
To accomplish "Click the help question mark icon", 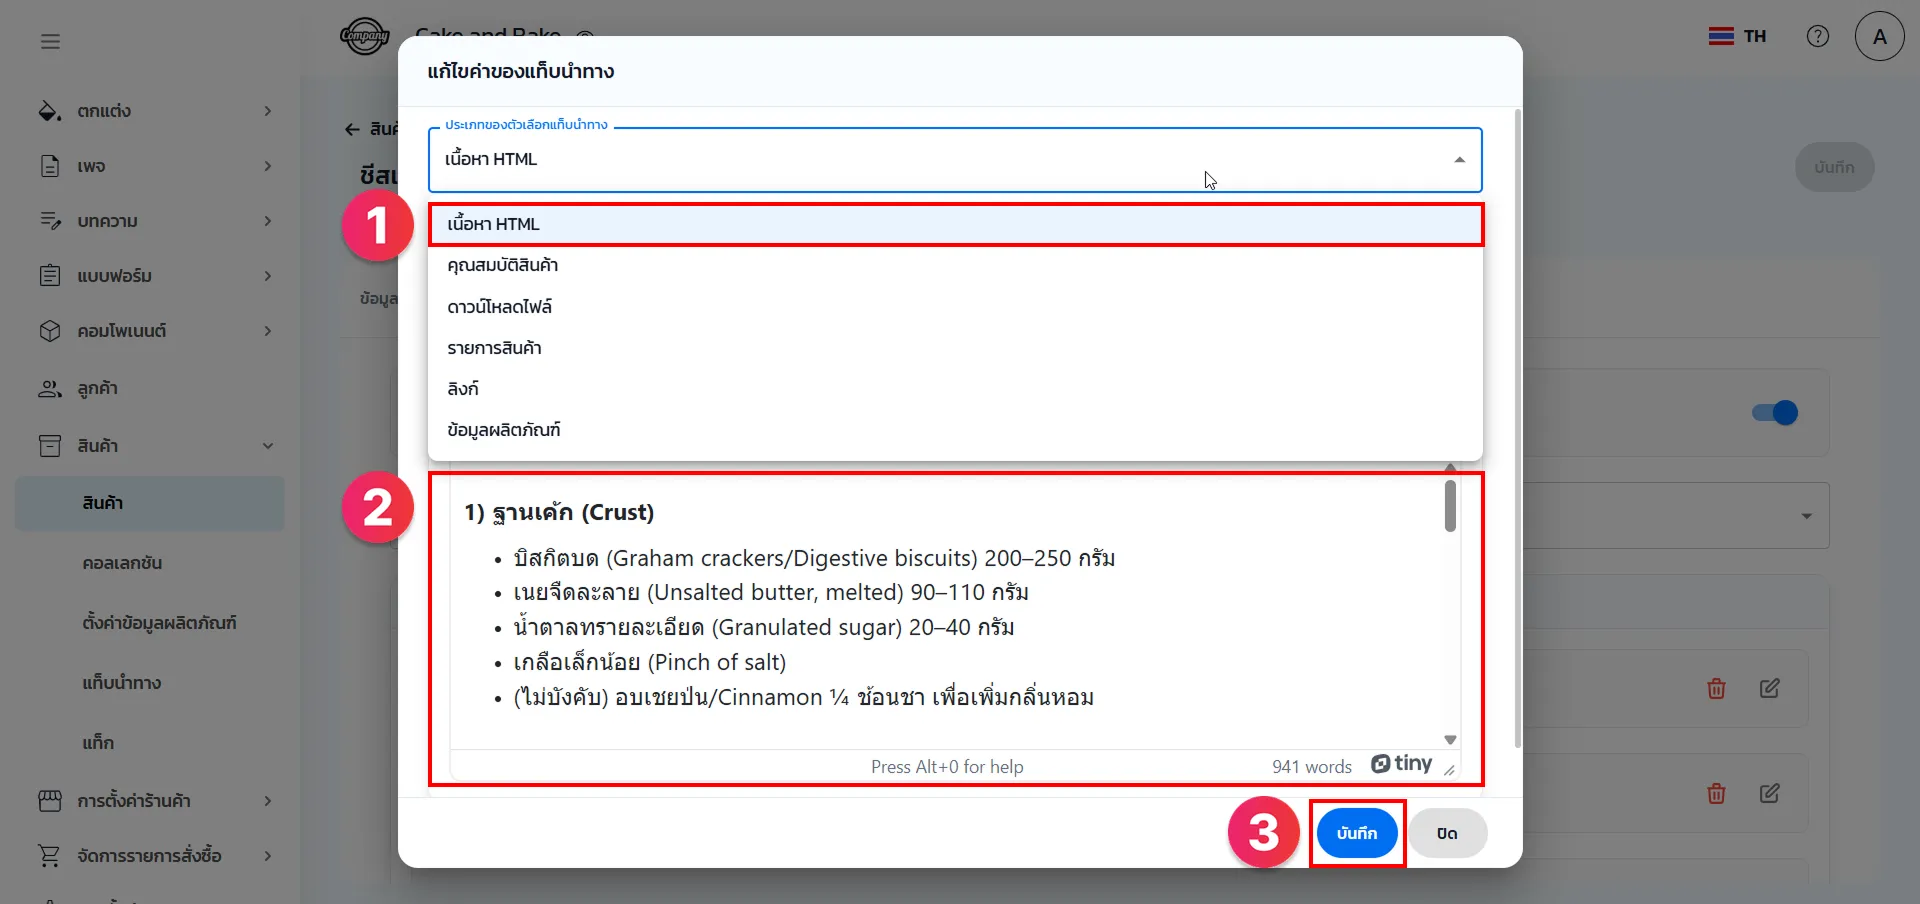I will coord(1817,36).
